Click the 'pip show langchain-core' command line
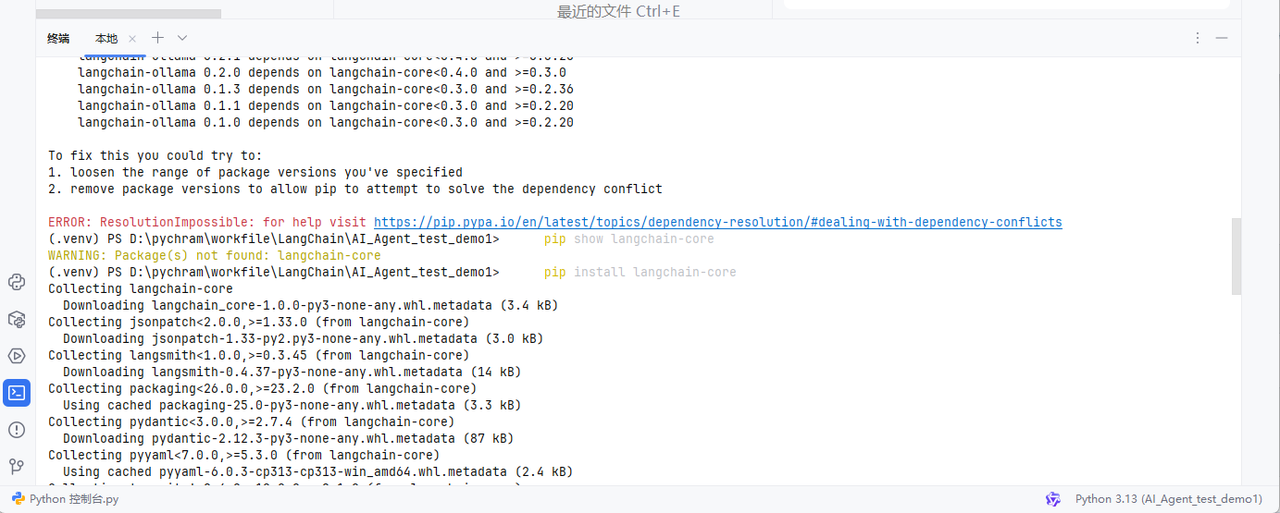This screenshot has width=1280, height=513. 629,239
